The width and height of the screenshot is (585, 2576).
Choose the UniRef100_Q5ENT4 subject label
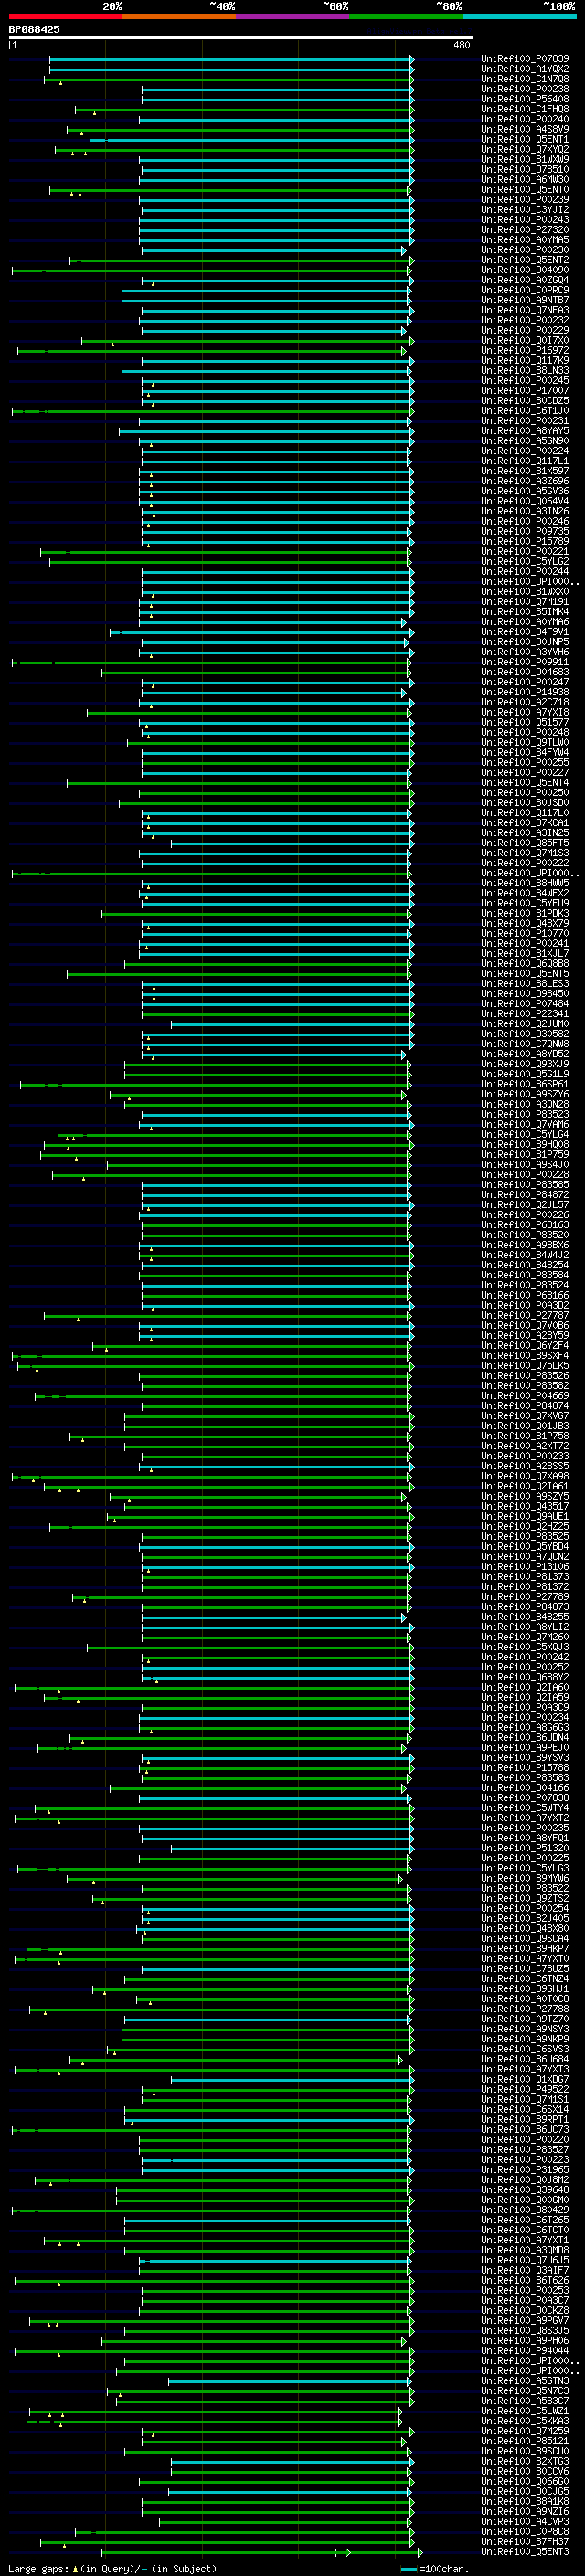coord(524,782)
